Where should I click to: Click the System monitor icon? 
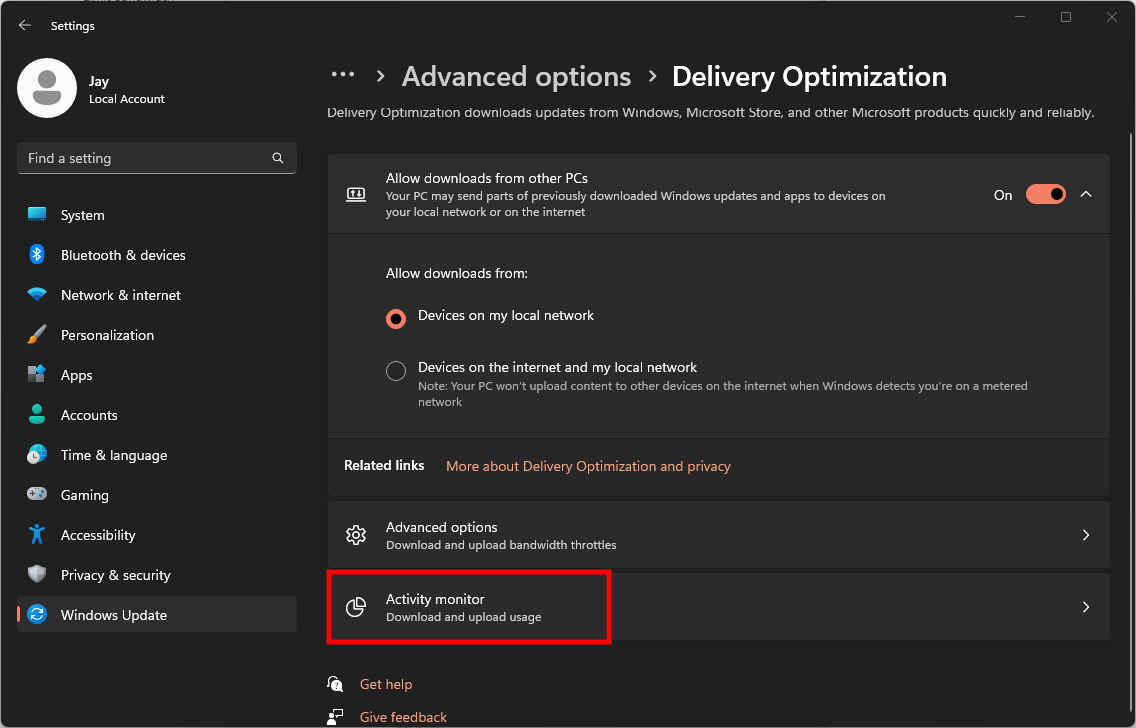click(37, 214)
